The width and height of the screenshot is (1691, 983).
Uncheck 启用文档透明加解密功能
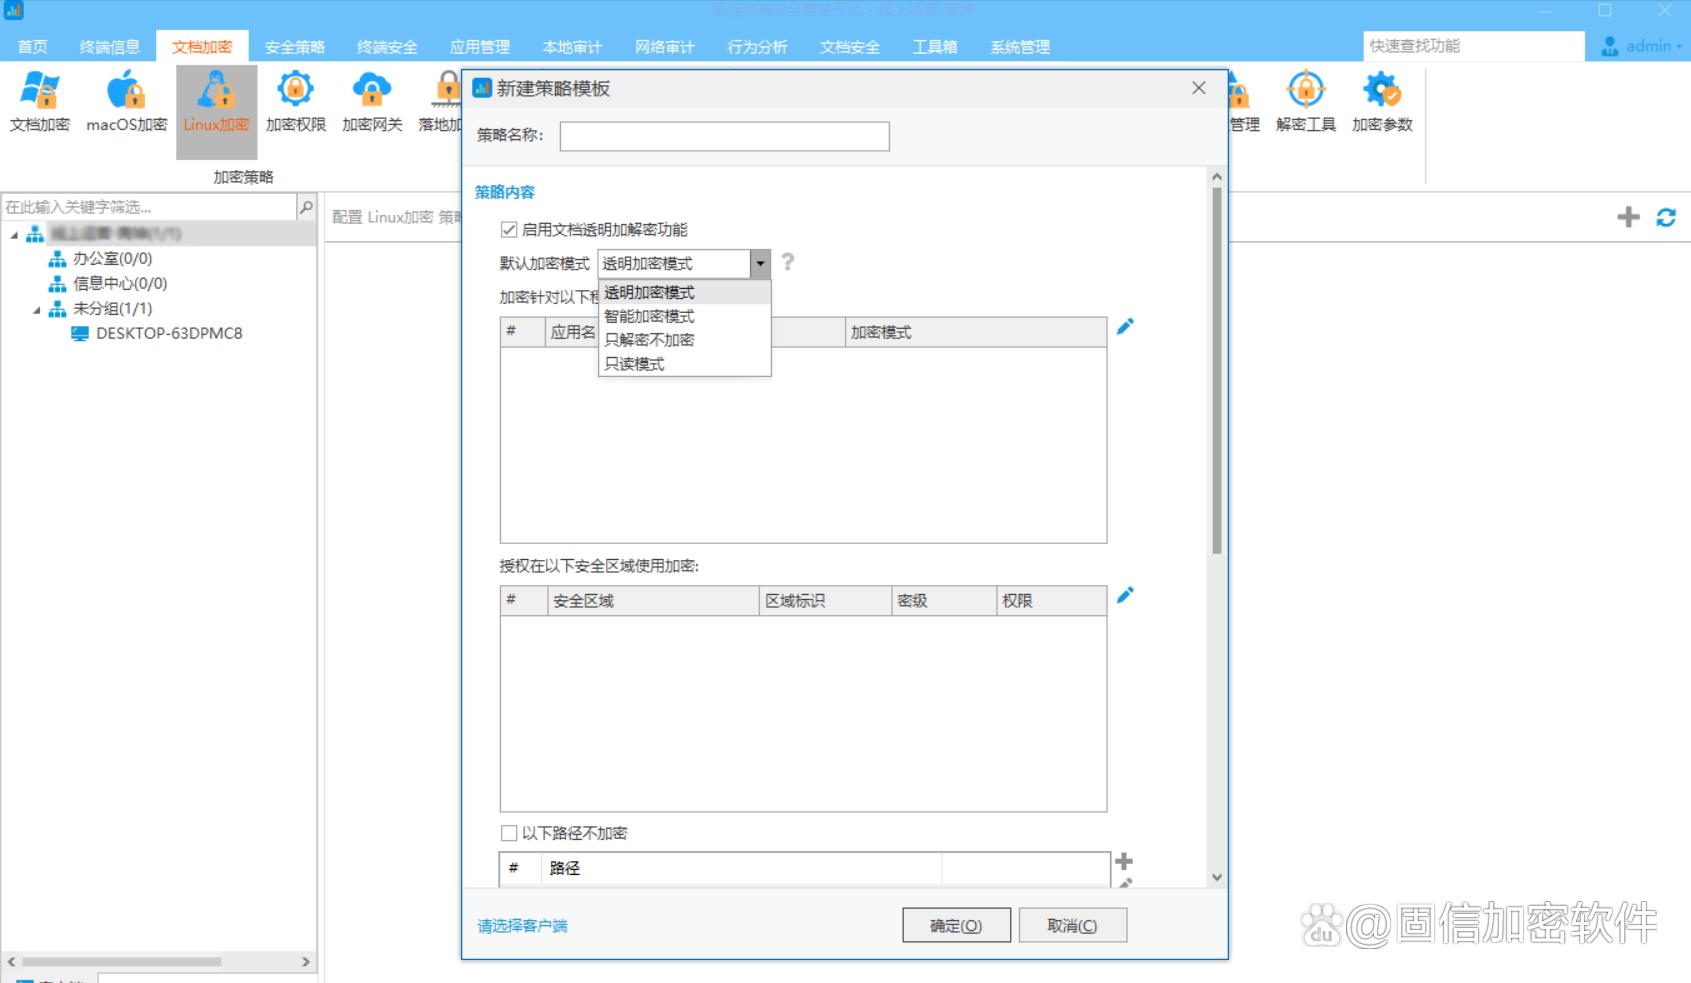tap(508, 229)
